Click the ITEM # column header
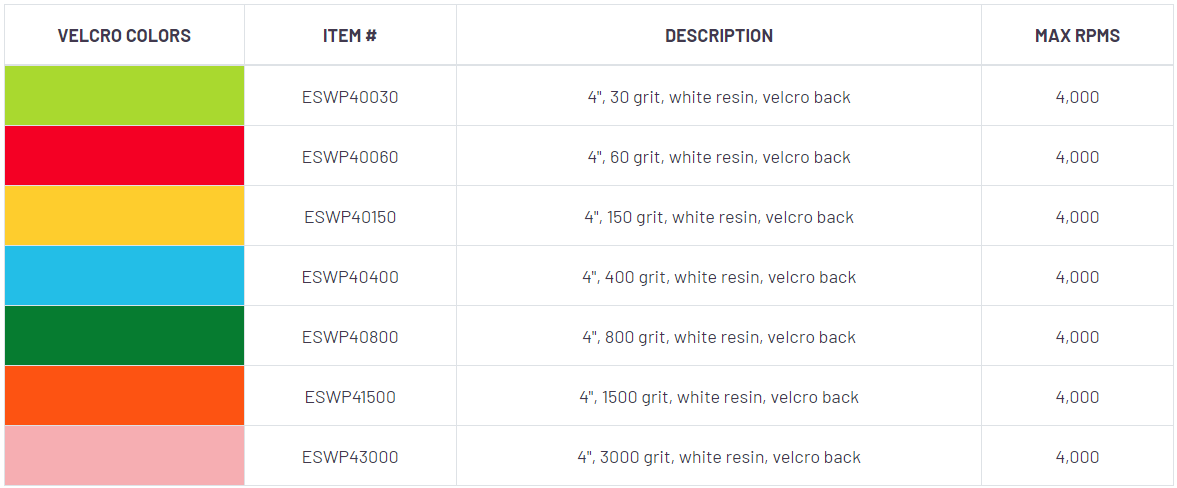The width and height of the screenshot is (1177, 488). (350, 36)
